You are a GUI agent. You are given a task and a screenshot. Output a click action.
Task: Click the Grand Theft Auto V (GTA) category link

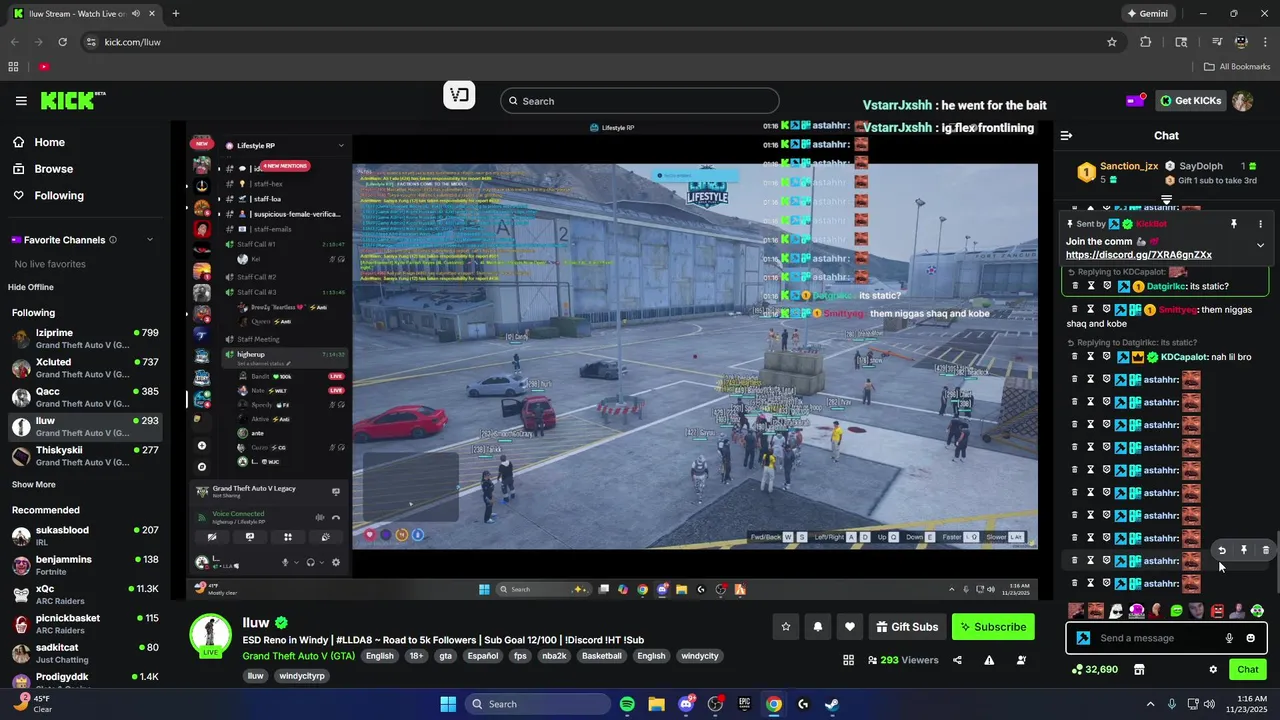click(299, 656)
